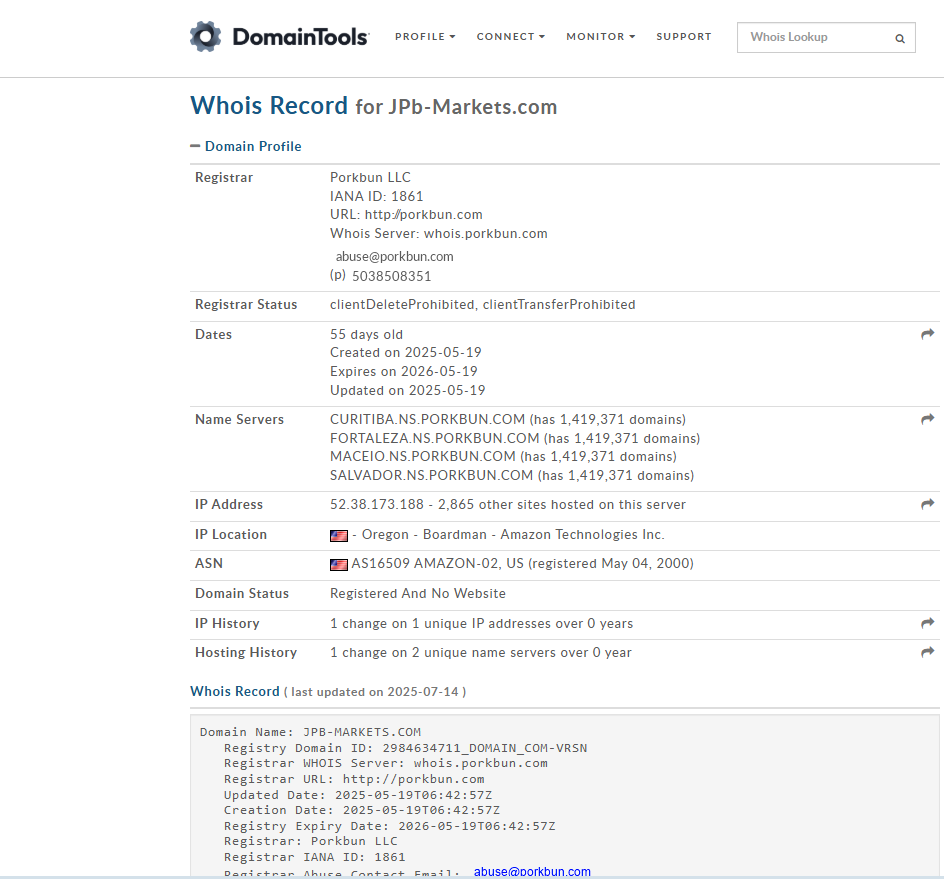This screenshot has width=944, height=879.
Task: Click share arrow in IP Address row
Action: click(x=927, y=504)
